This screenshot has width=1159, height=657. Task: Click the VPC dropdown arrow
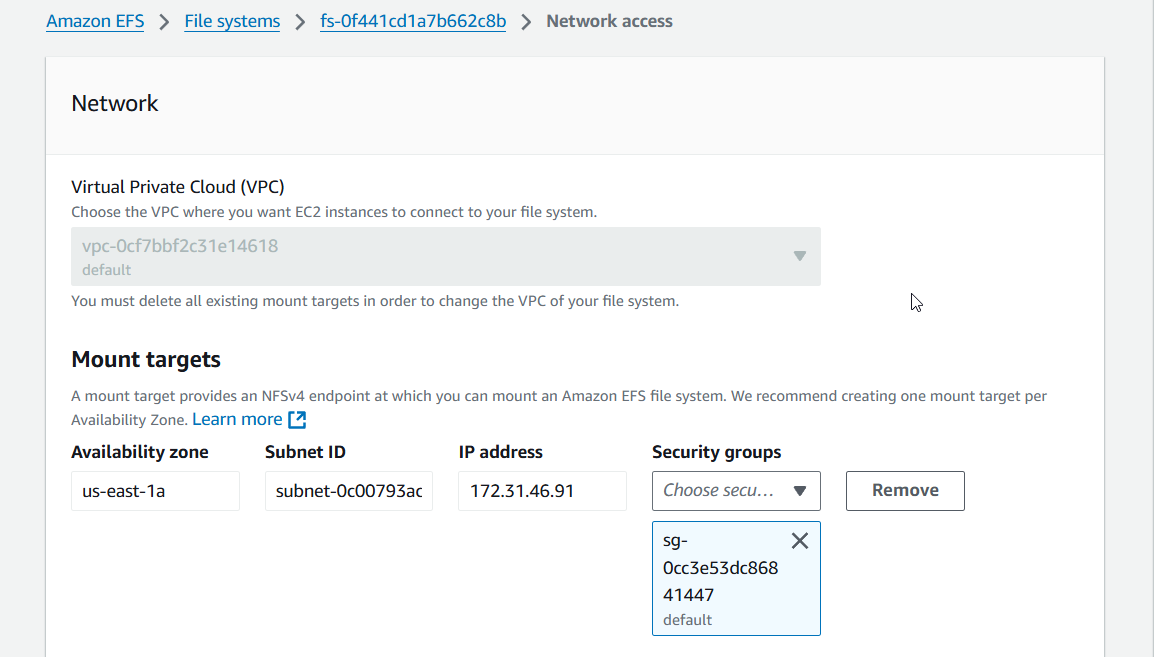click(800, 256)
